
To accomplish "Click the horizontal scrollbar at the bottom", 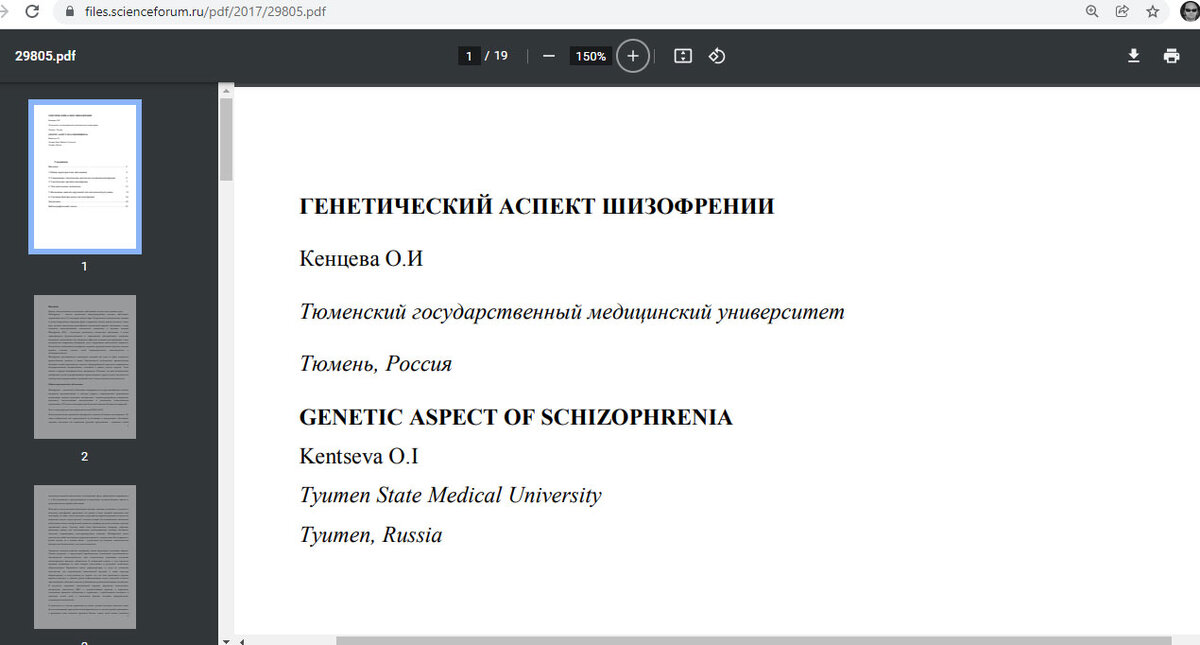I will pyautogui.click(x=753, y=640).
